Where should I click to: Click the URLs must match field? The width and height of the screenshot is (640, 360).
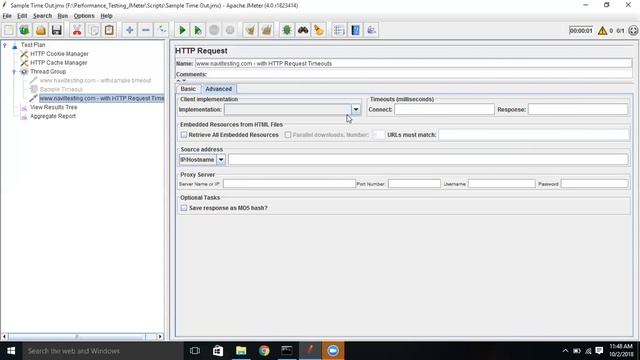tap(533, 135)
